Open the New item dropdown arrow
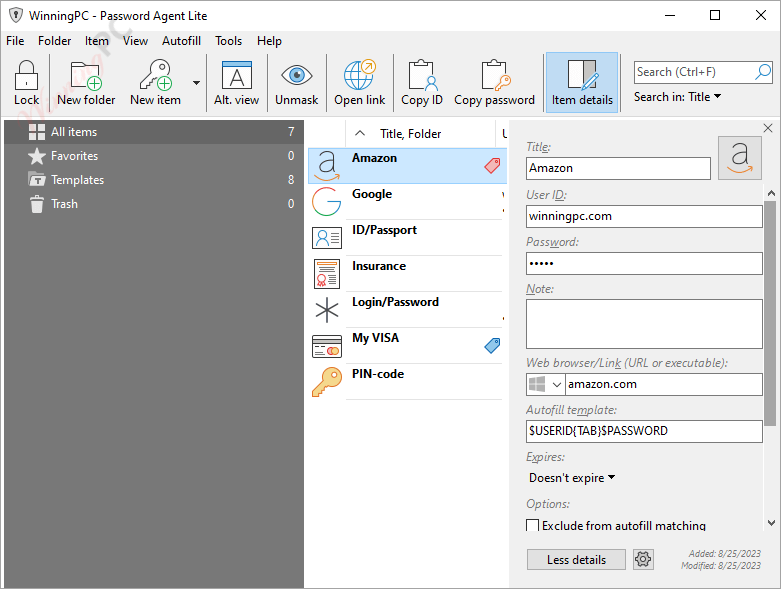The image size is (781, 589). [x=196, y=83]
